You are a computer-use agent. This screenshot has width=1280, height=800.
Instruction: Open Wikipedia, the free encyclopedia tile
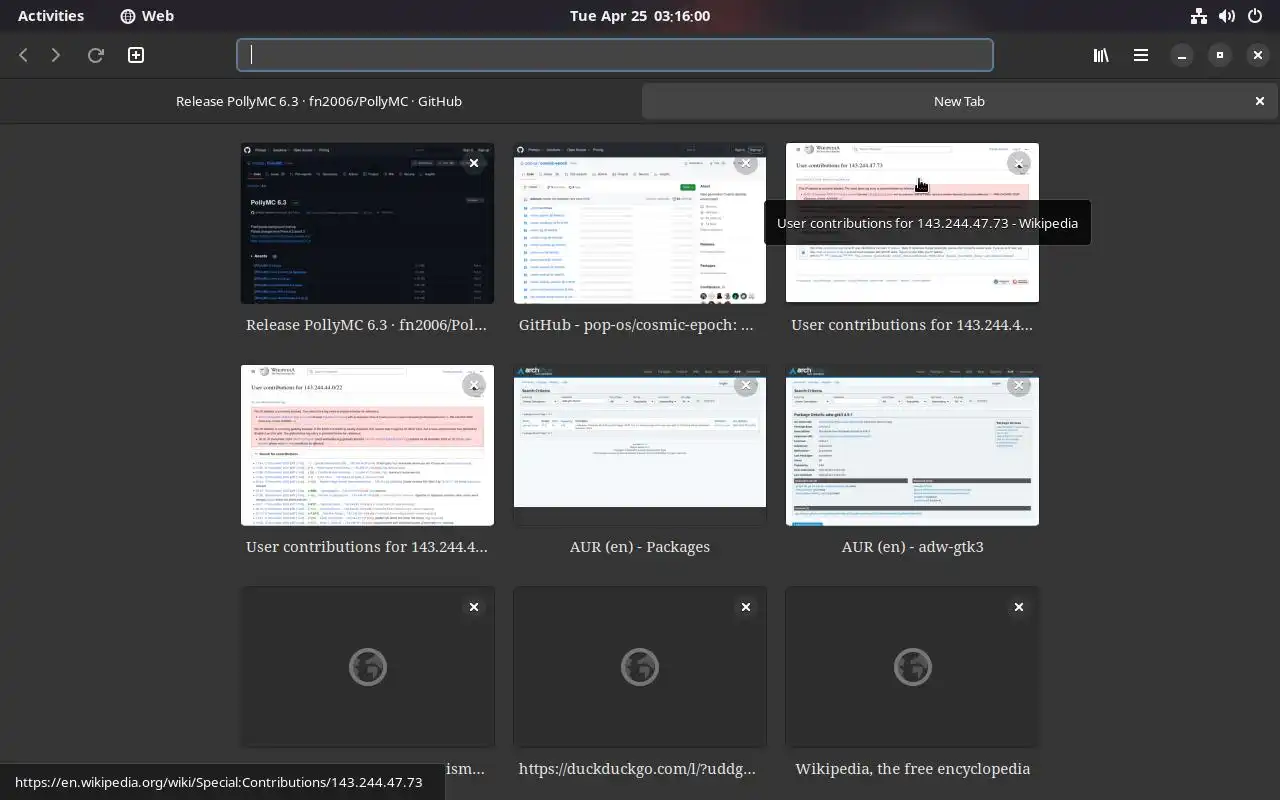coord(912,667)
